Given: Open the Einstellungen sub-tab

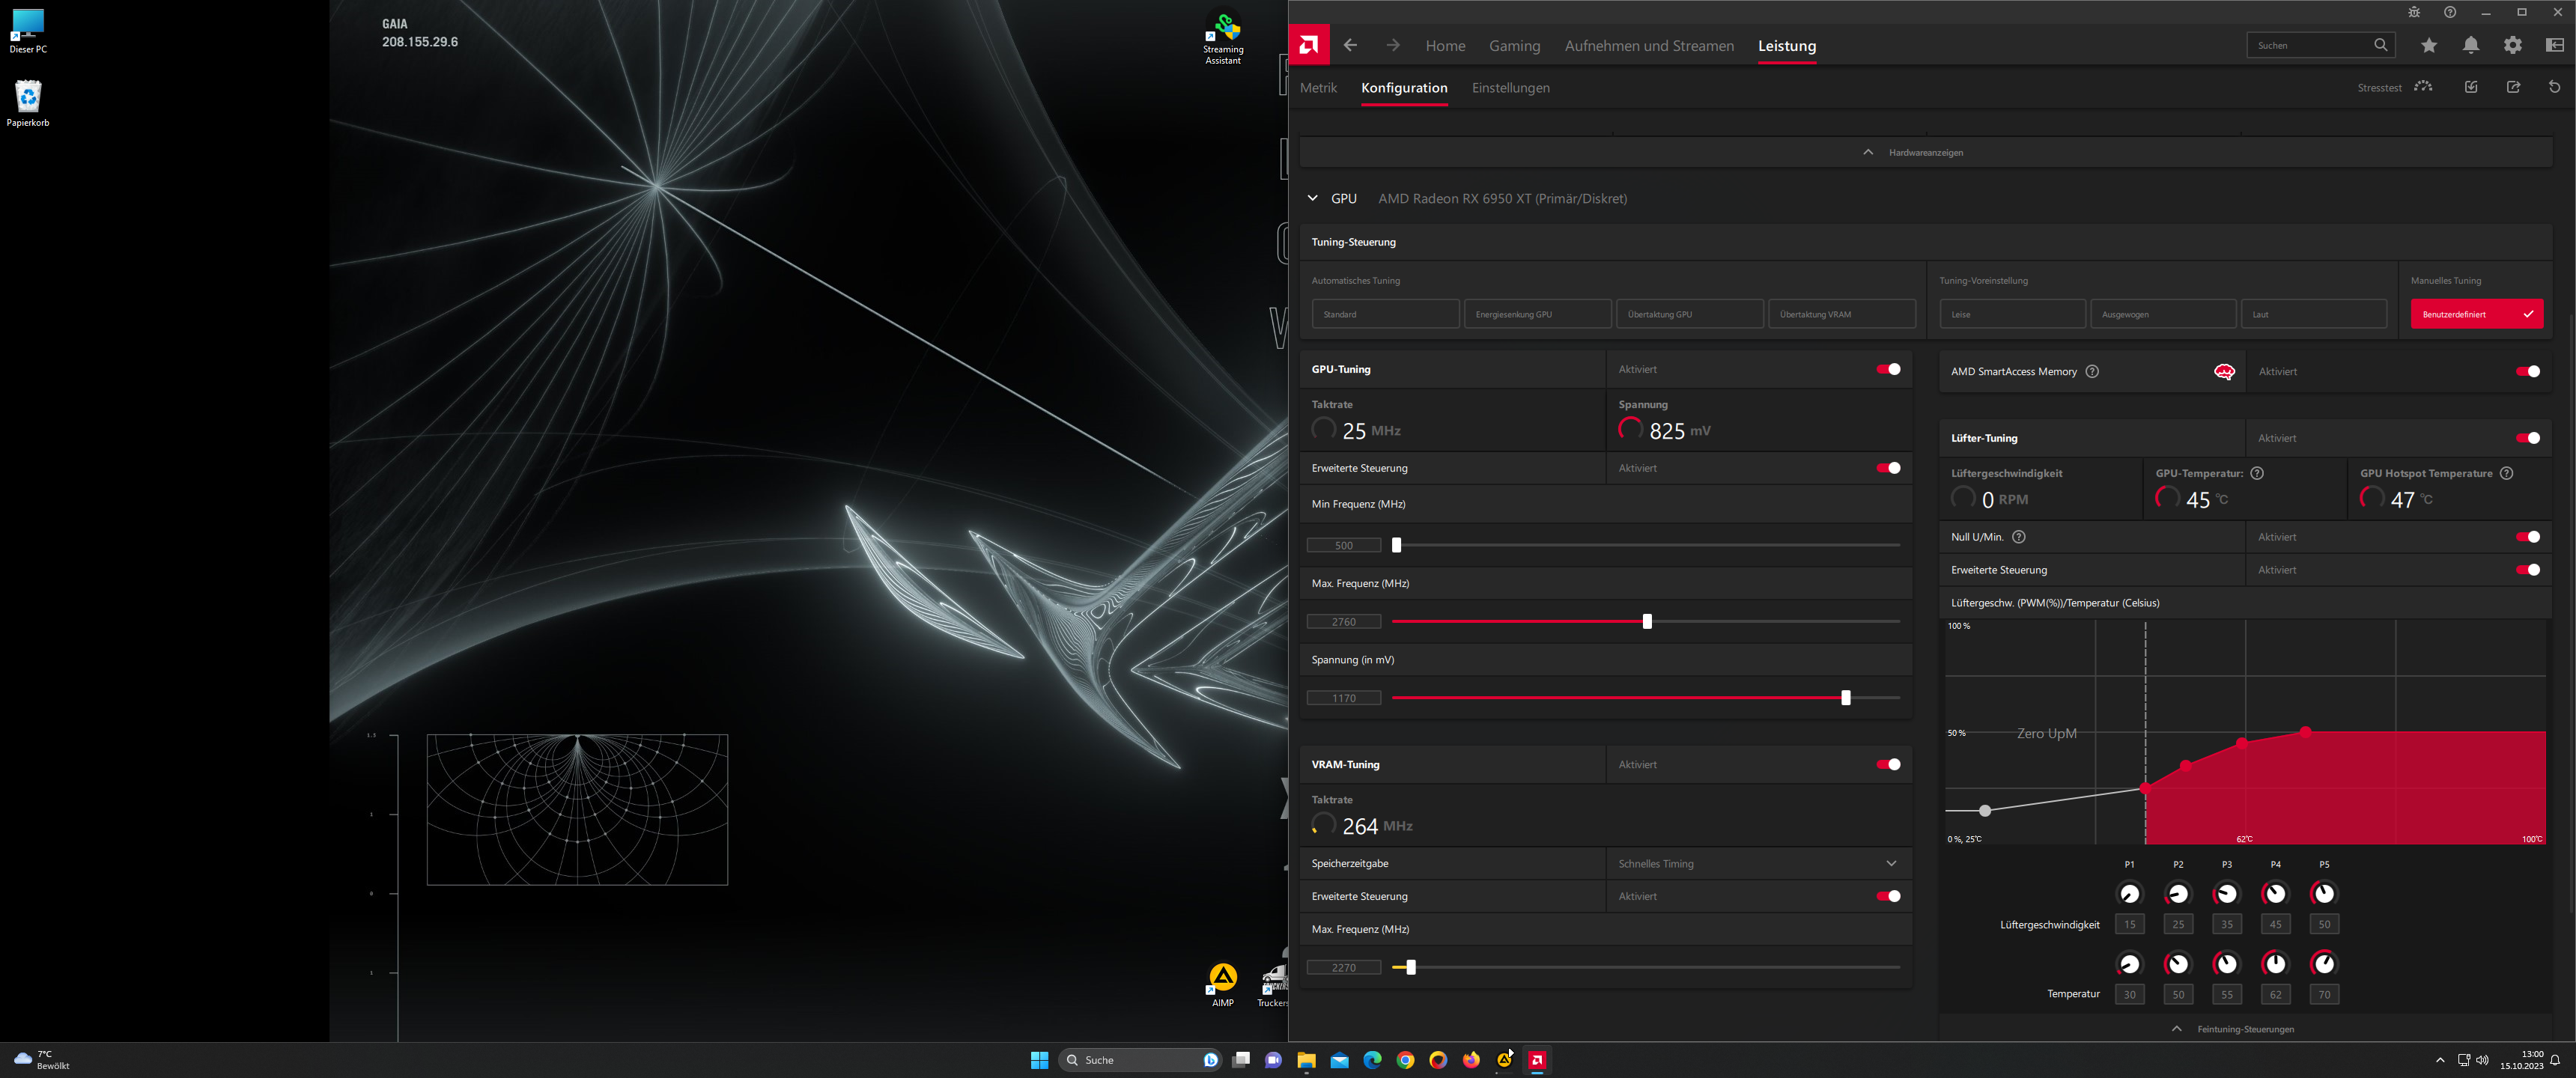Looking at the screenshot, I should [x=1510, y=88].
